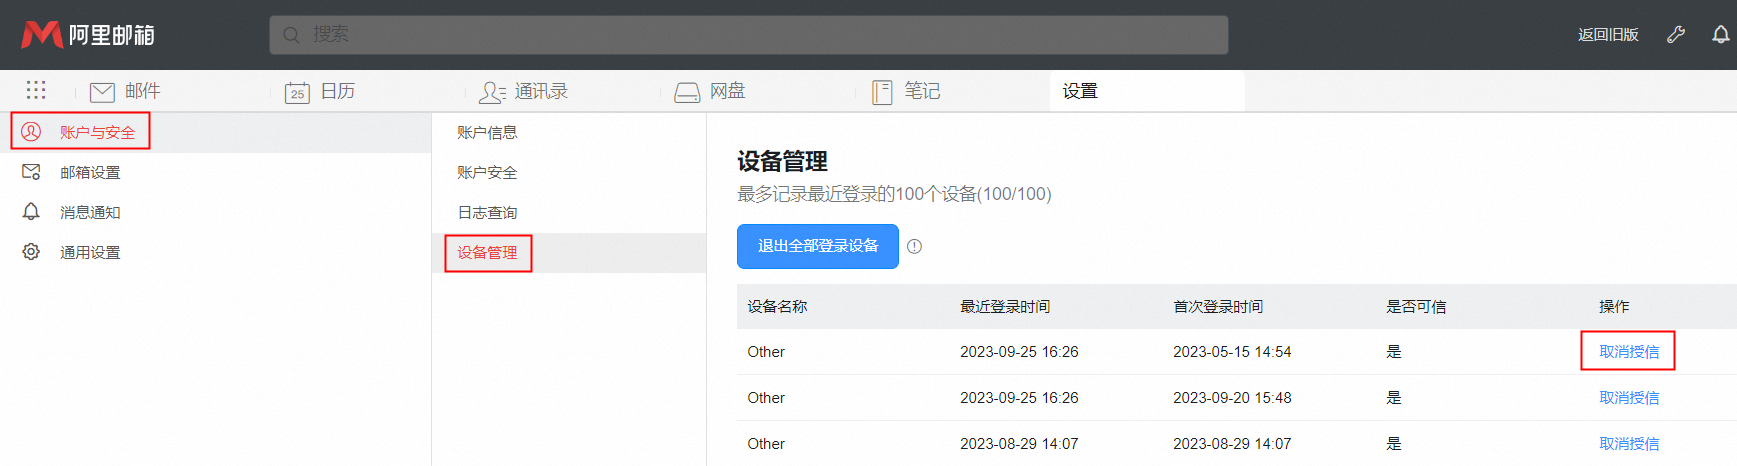Click the magnifier icon in search bar
The image size is (1737, 466).
(291, 35)
